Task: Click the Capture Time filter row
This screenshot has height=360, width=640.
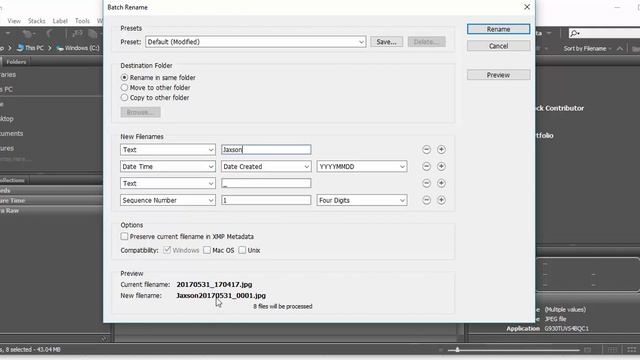Action: [x=51, y=200]
